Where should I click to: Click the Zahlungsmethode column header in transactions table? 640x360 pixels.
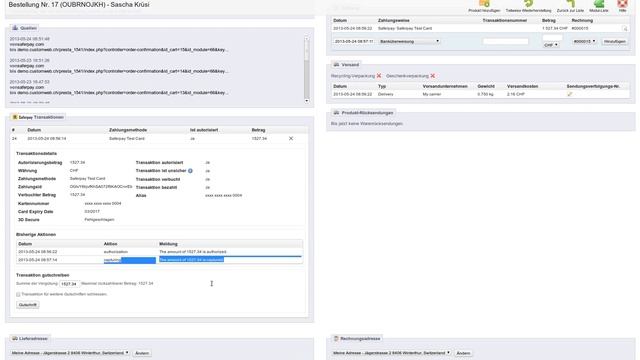[128, 130]
